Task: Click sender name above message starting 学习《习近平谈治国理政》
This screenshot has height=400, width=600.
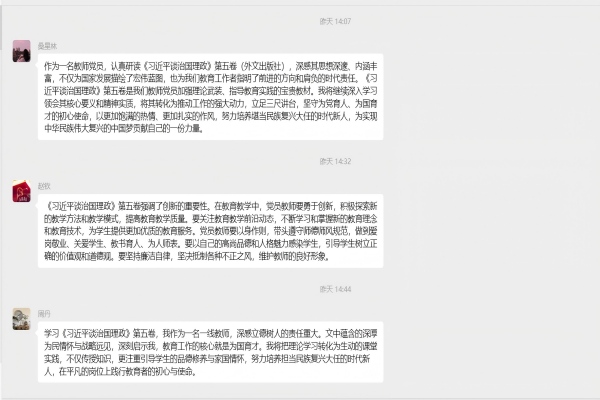Action: (x=44, y=312)
